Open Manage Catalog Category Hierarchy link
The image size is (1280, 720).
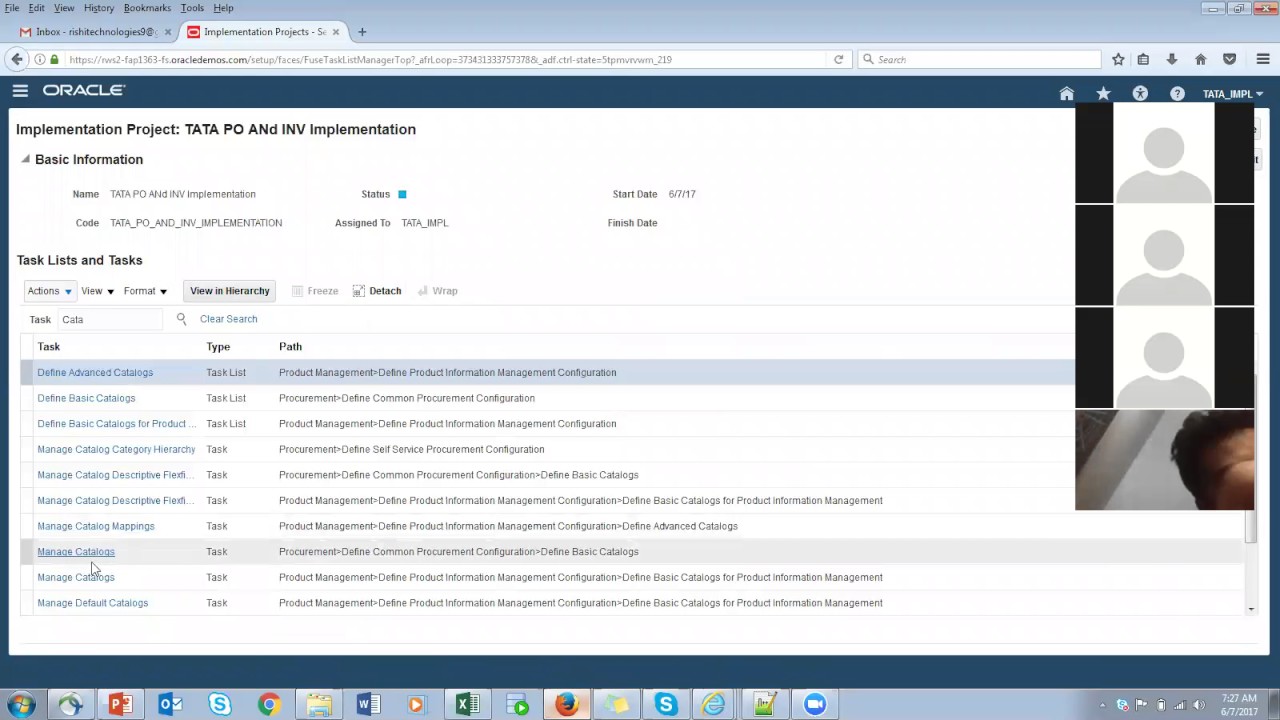tap(116, 449)
